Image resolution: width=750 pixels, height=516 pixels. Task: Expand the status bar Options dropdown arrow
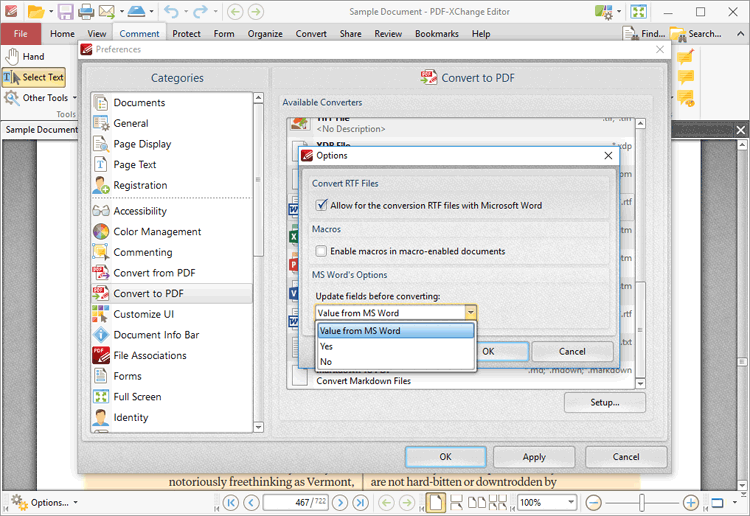pos(75,503)
